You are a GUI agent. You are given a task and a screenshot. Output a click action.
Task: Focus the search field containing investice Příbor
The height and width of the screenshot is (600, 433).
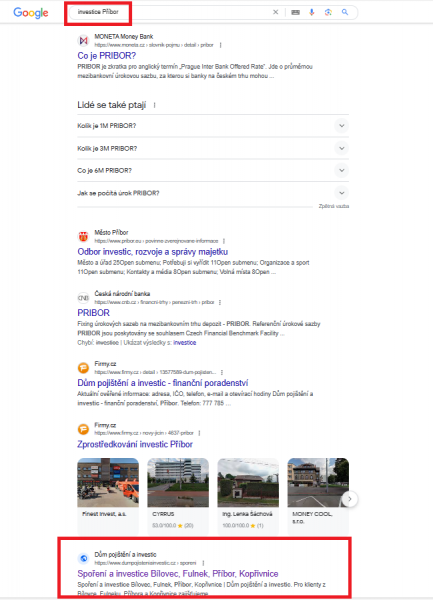170,12
